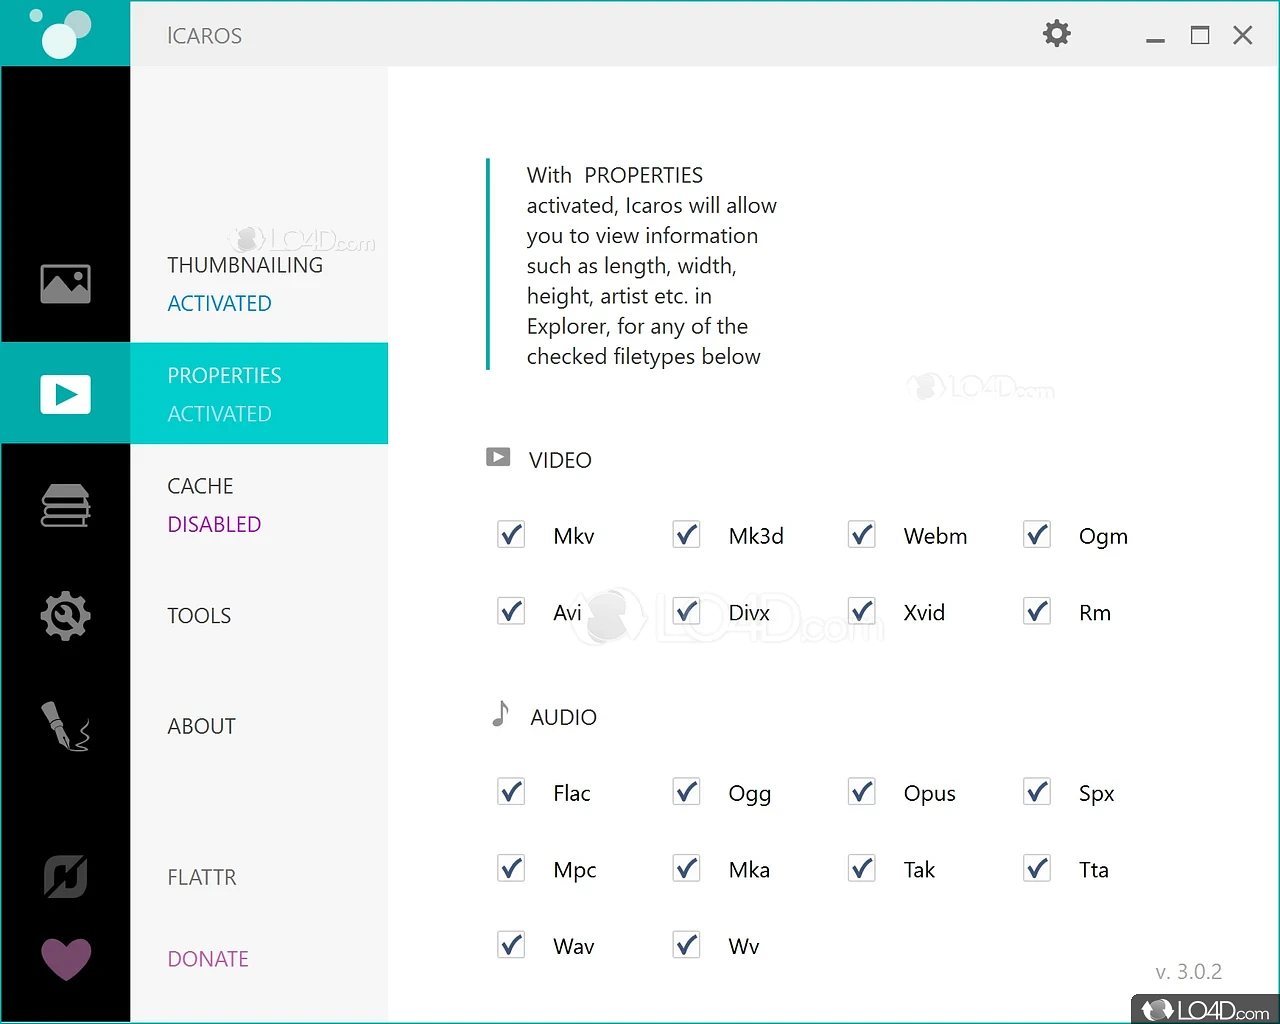Open the tools gear-wrench icon
1280x1024 pixels.
(65, 616)
